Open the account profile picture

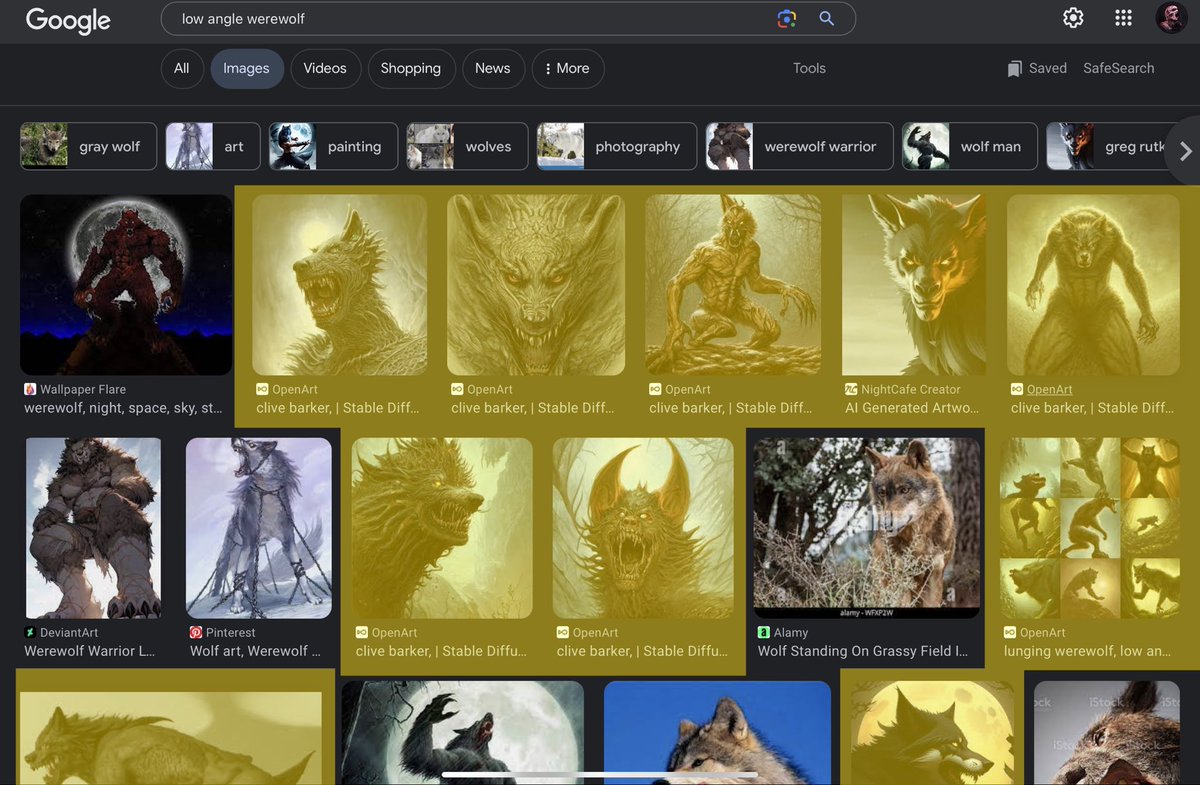[x=1171, y=18]
